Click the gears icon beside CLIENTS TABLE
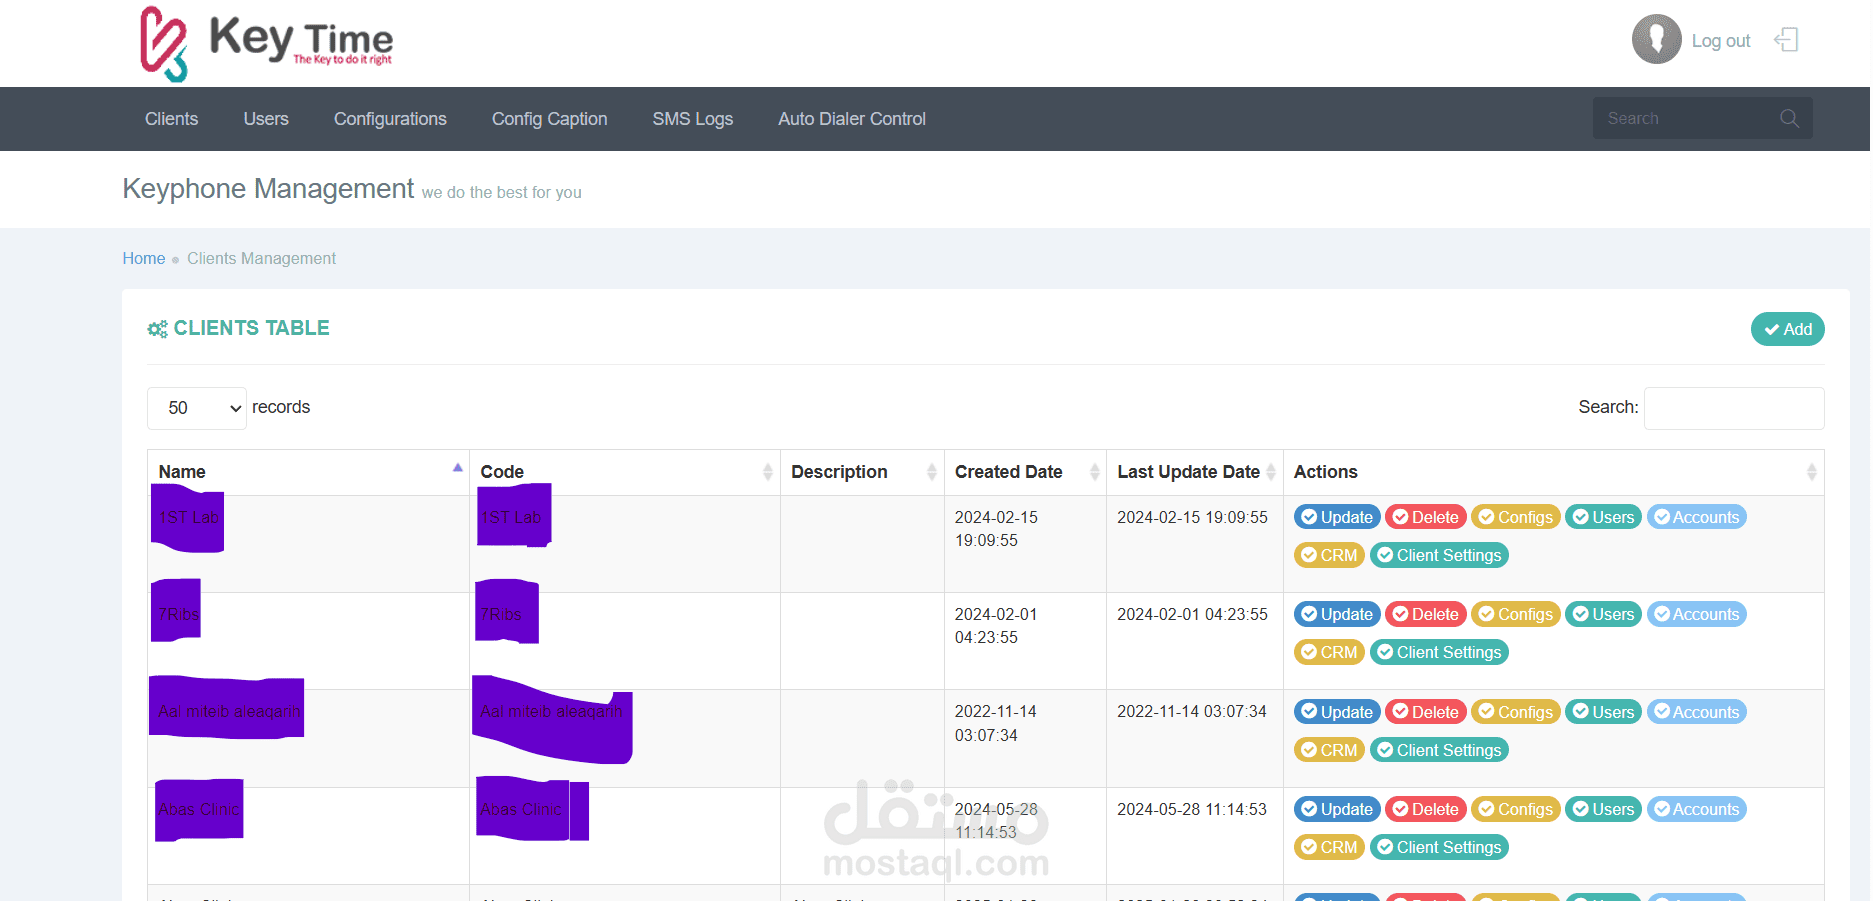This screenshot has width=1873, height=901. (157, 329)
